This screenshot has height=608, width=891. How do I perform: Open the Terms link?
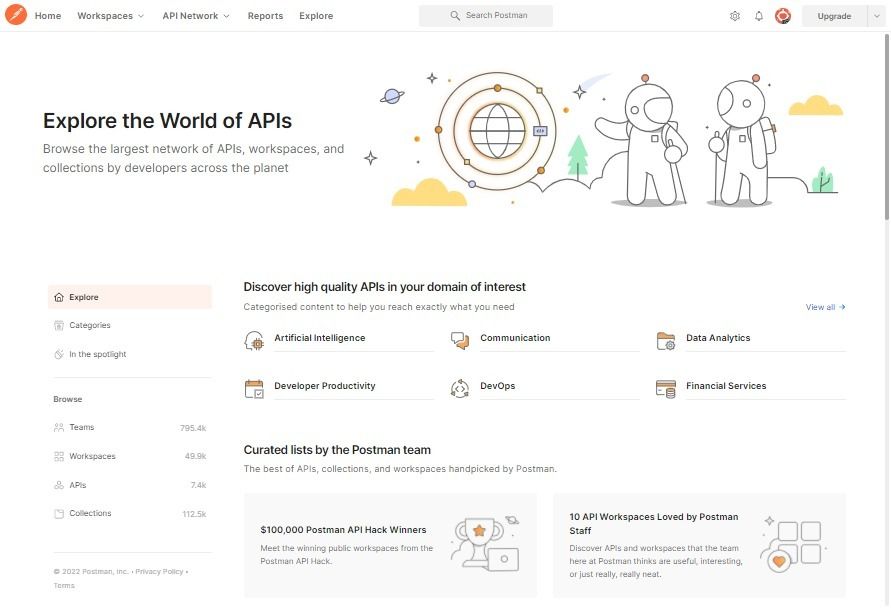[64, 586]
